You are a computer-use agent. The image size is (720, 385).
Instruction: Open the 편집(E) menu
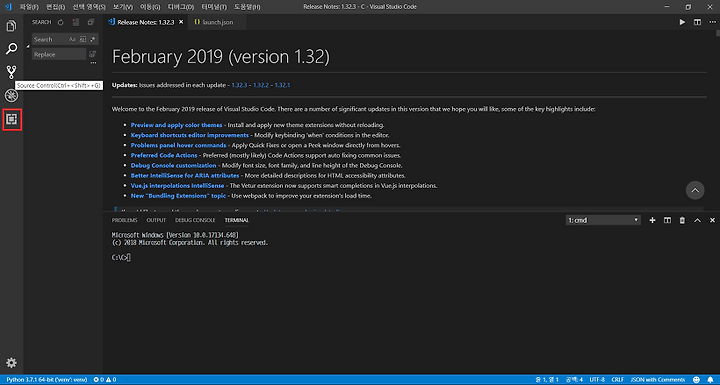[56, 7]
